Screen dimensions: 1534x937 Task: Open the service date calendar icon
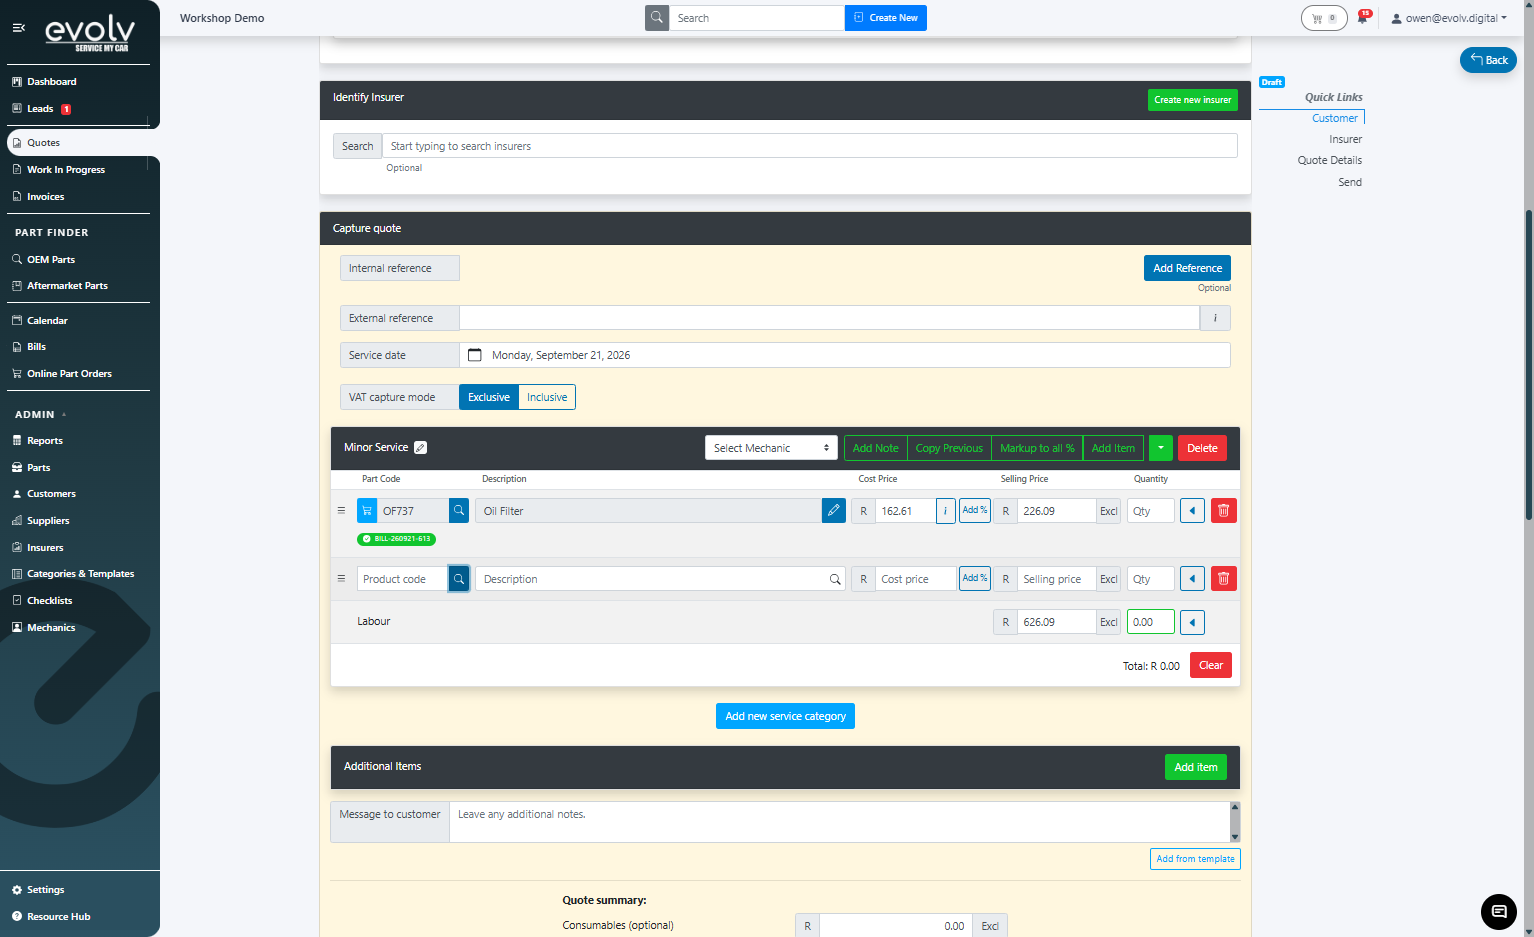click(x=475, y=355)
